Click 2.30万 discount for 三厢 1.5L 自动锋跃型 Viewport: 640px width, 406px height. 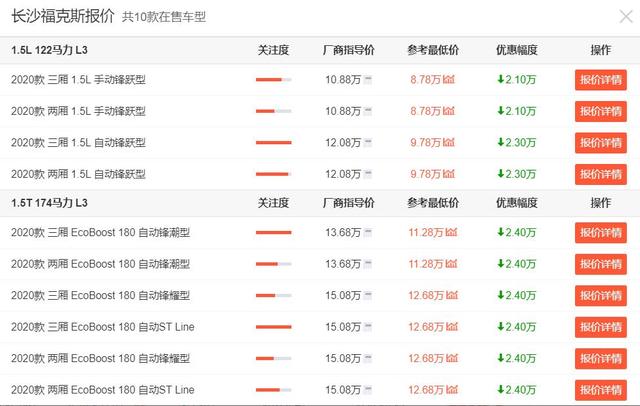click(516, 142)
